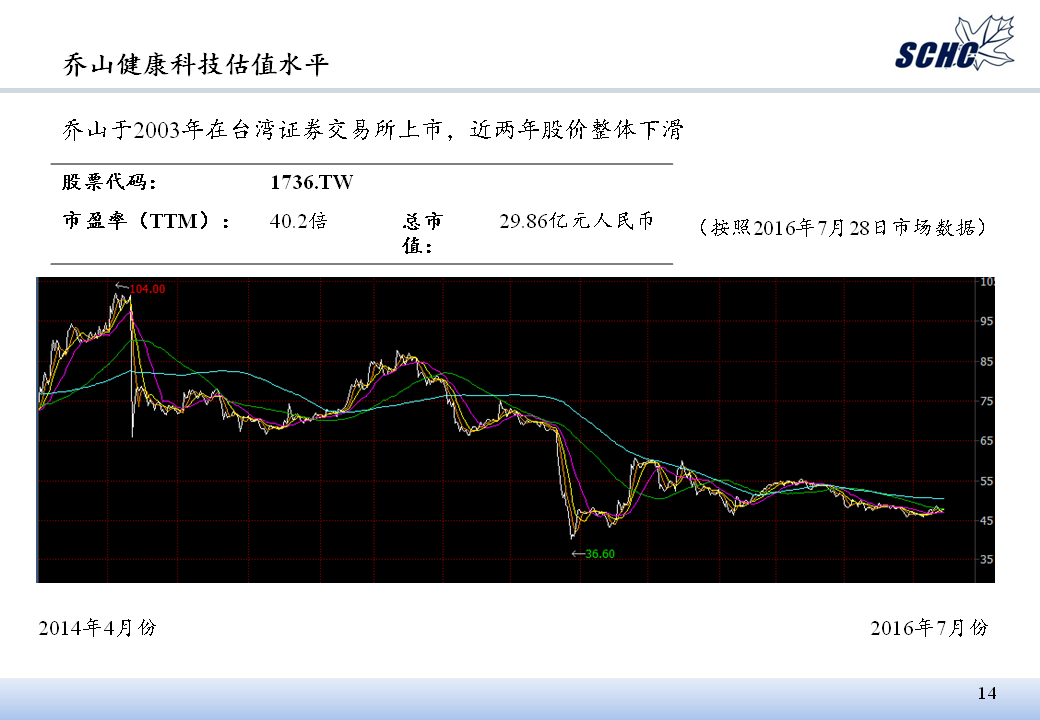Click the 2016年7月28日 market data note
Screen dimensions: 1040x720
tap(844, 227)
